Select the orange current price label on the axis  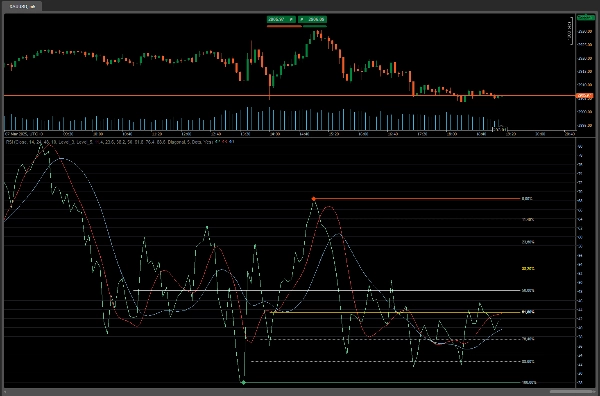point(584,96)
